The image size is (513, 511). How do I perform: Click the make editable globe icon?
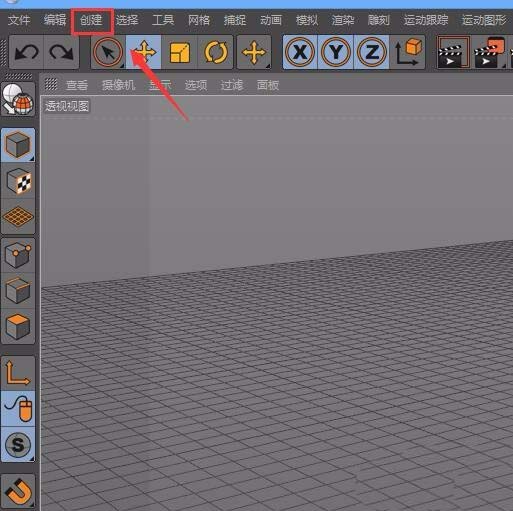coord(18,99)
